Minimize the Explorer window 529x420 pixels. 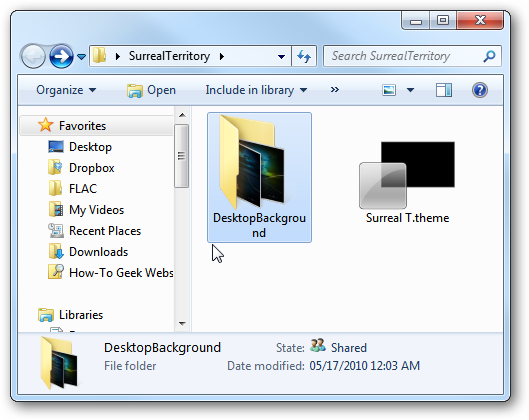pos(416,21)
